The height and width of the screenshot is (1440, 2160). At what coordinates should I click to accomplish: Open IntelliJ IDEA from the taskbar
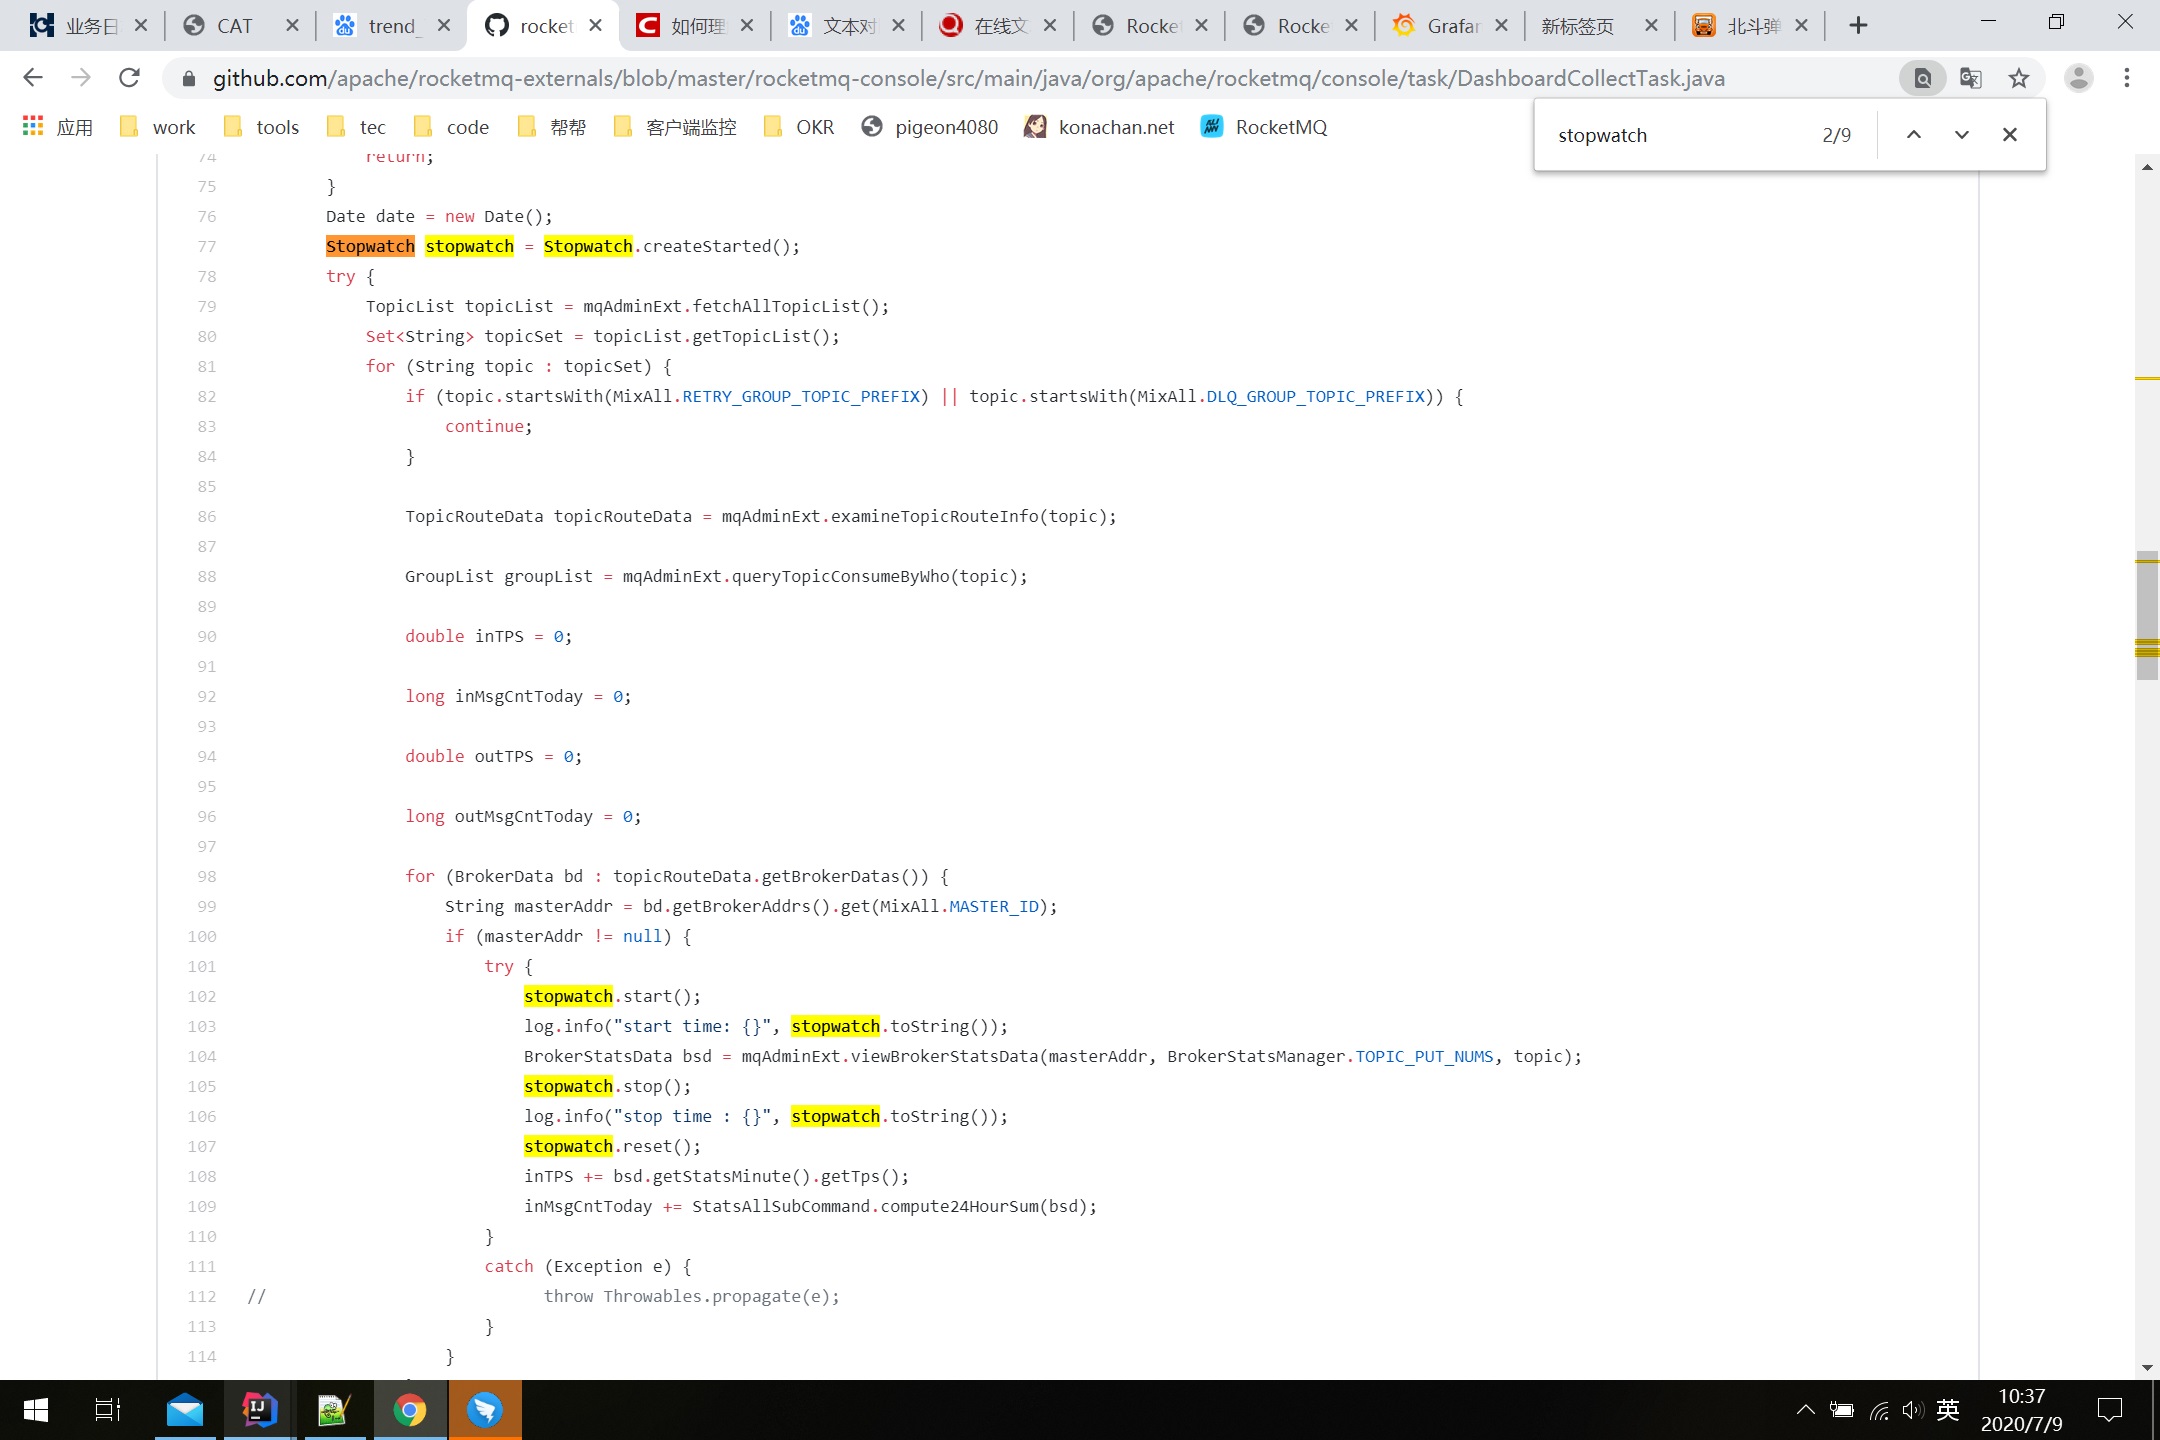point(257,1410)
